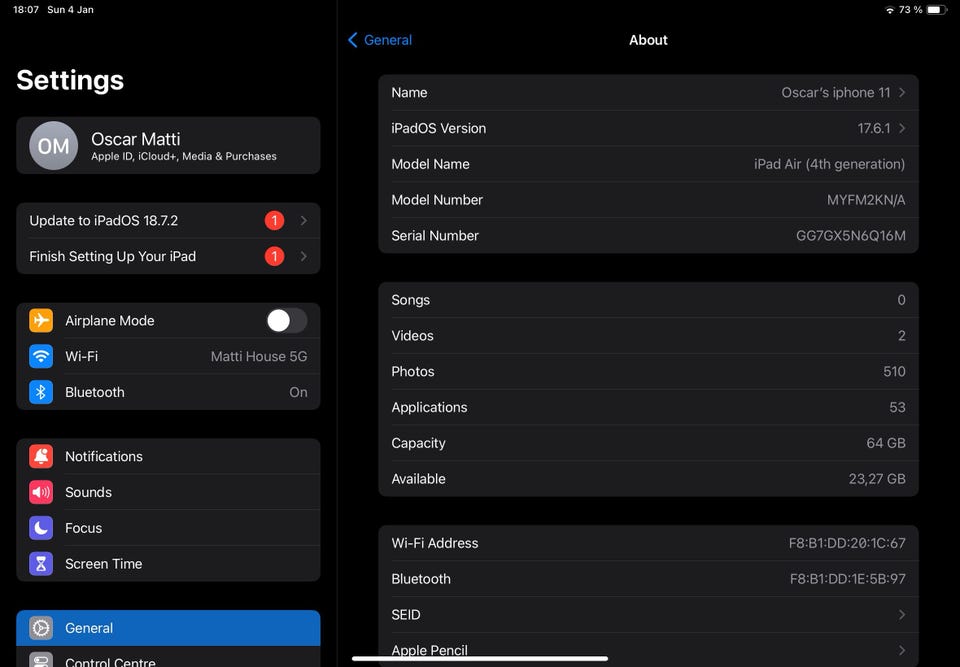Tap Wi-Fi Address F8:B1:DD:20:1C:67
This screenshot has height=667, width=960.
[847, 543]
